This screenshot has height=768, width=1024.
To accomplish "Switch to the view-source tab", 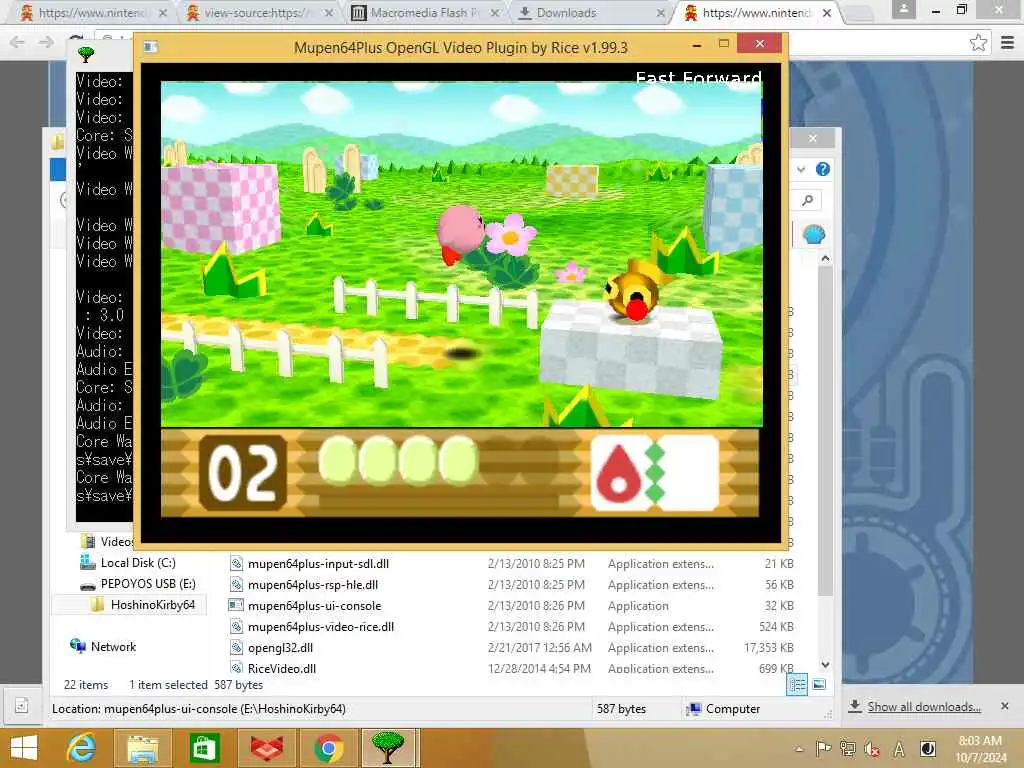I will point(258,13).
